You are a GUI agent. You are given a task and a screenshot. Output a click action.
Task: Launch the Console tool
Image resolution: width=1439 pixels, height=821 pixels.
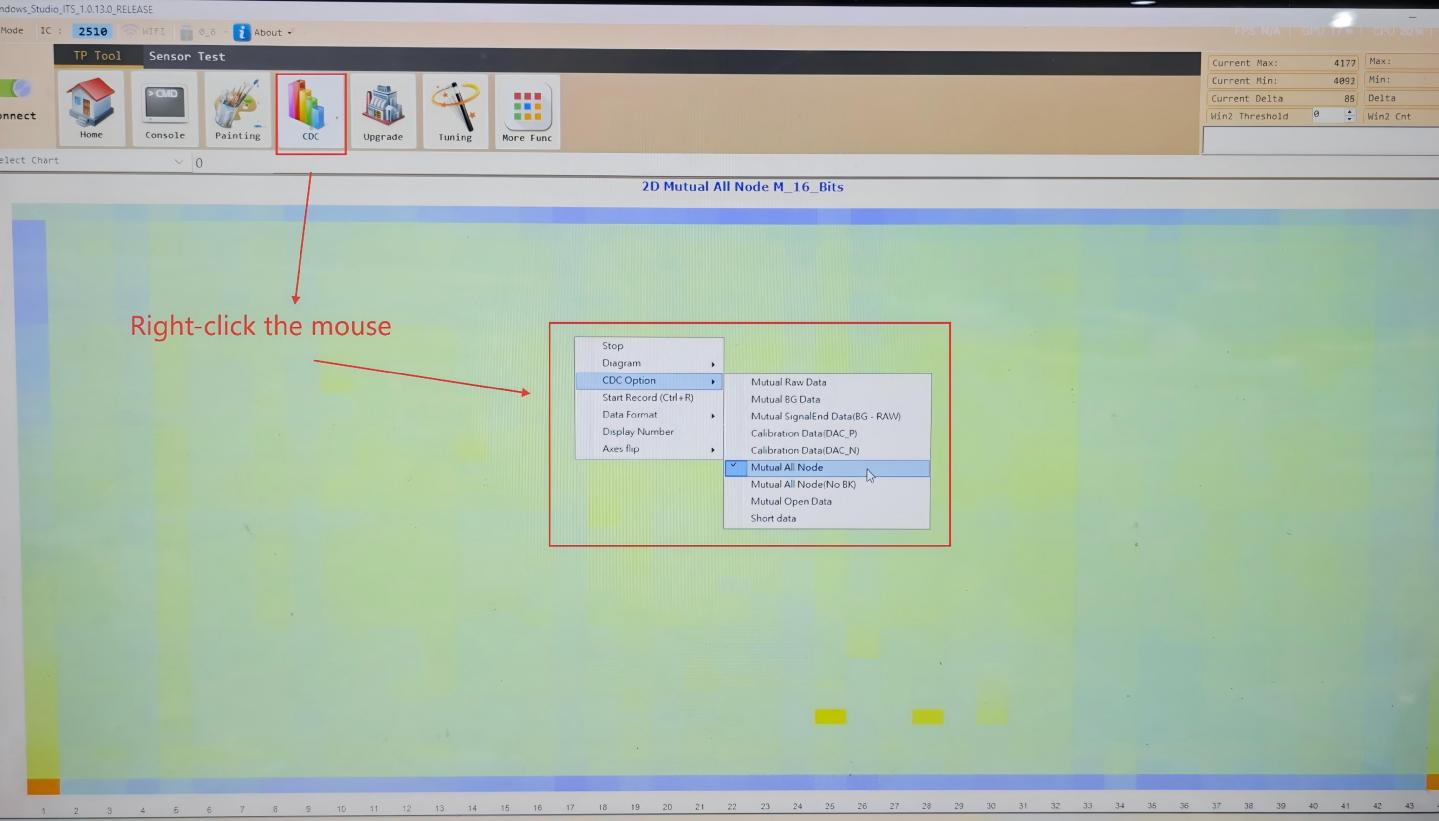click(x=165, y=110)
